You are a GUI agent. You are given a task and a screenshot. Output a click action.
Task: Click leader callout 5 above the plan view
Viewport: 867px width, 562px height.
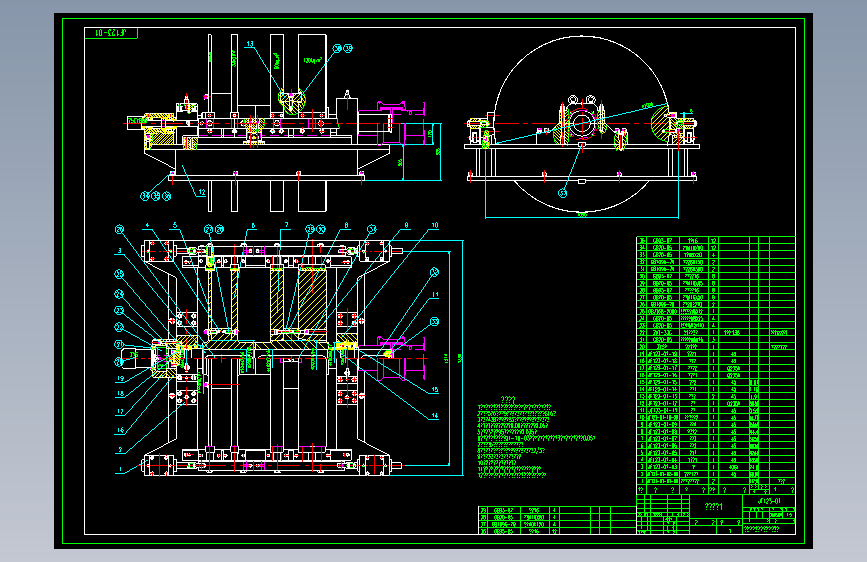175,226
